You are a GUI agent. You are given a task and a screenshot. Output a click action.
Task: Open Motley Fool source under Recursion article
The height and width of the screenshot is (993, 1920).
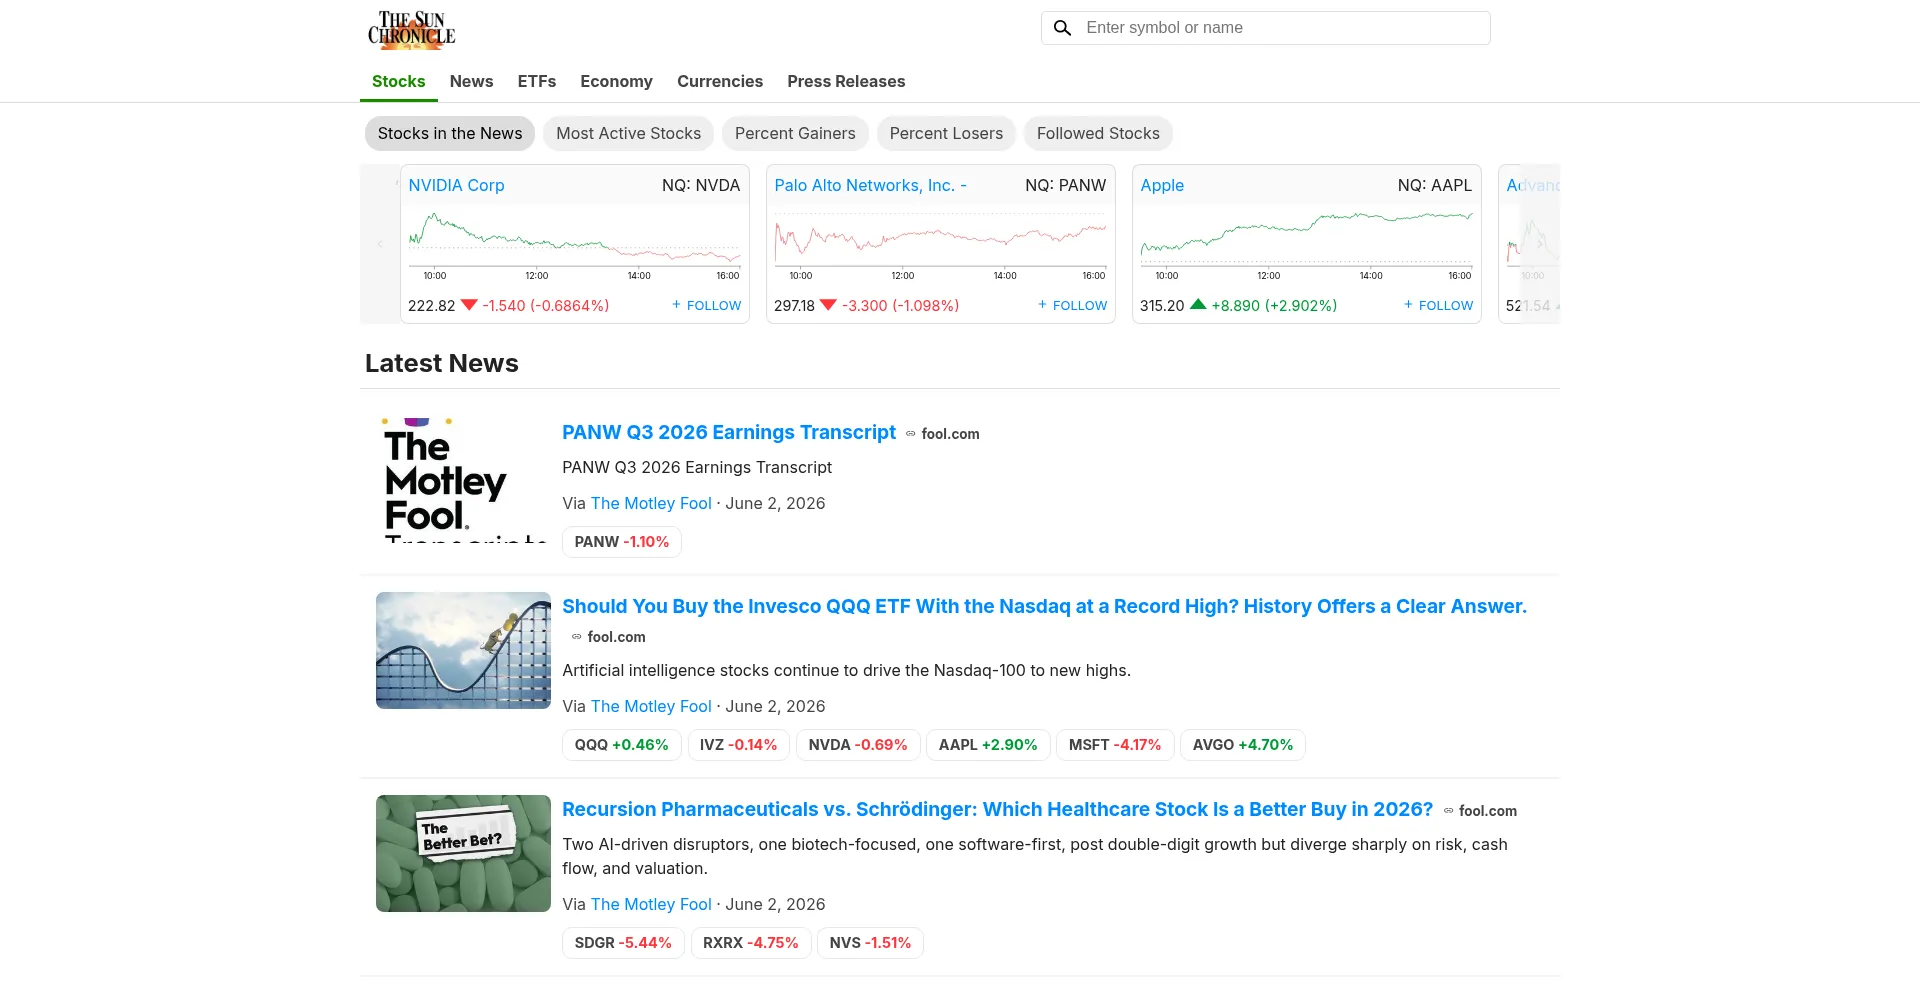point(651,904)
